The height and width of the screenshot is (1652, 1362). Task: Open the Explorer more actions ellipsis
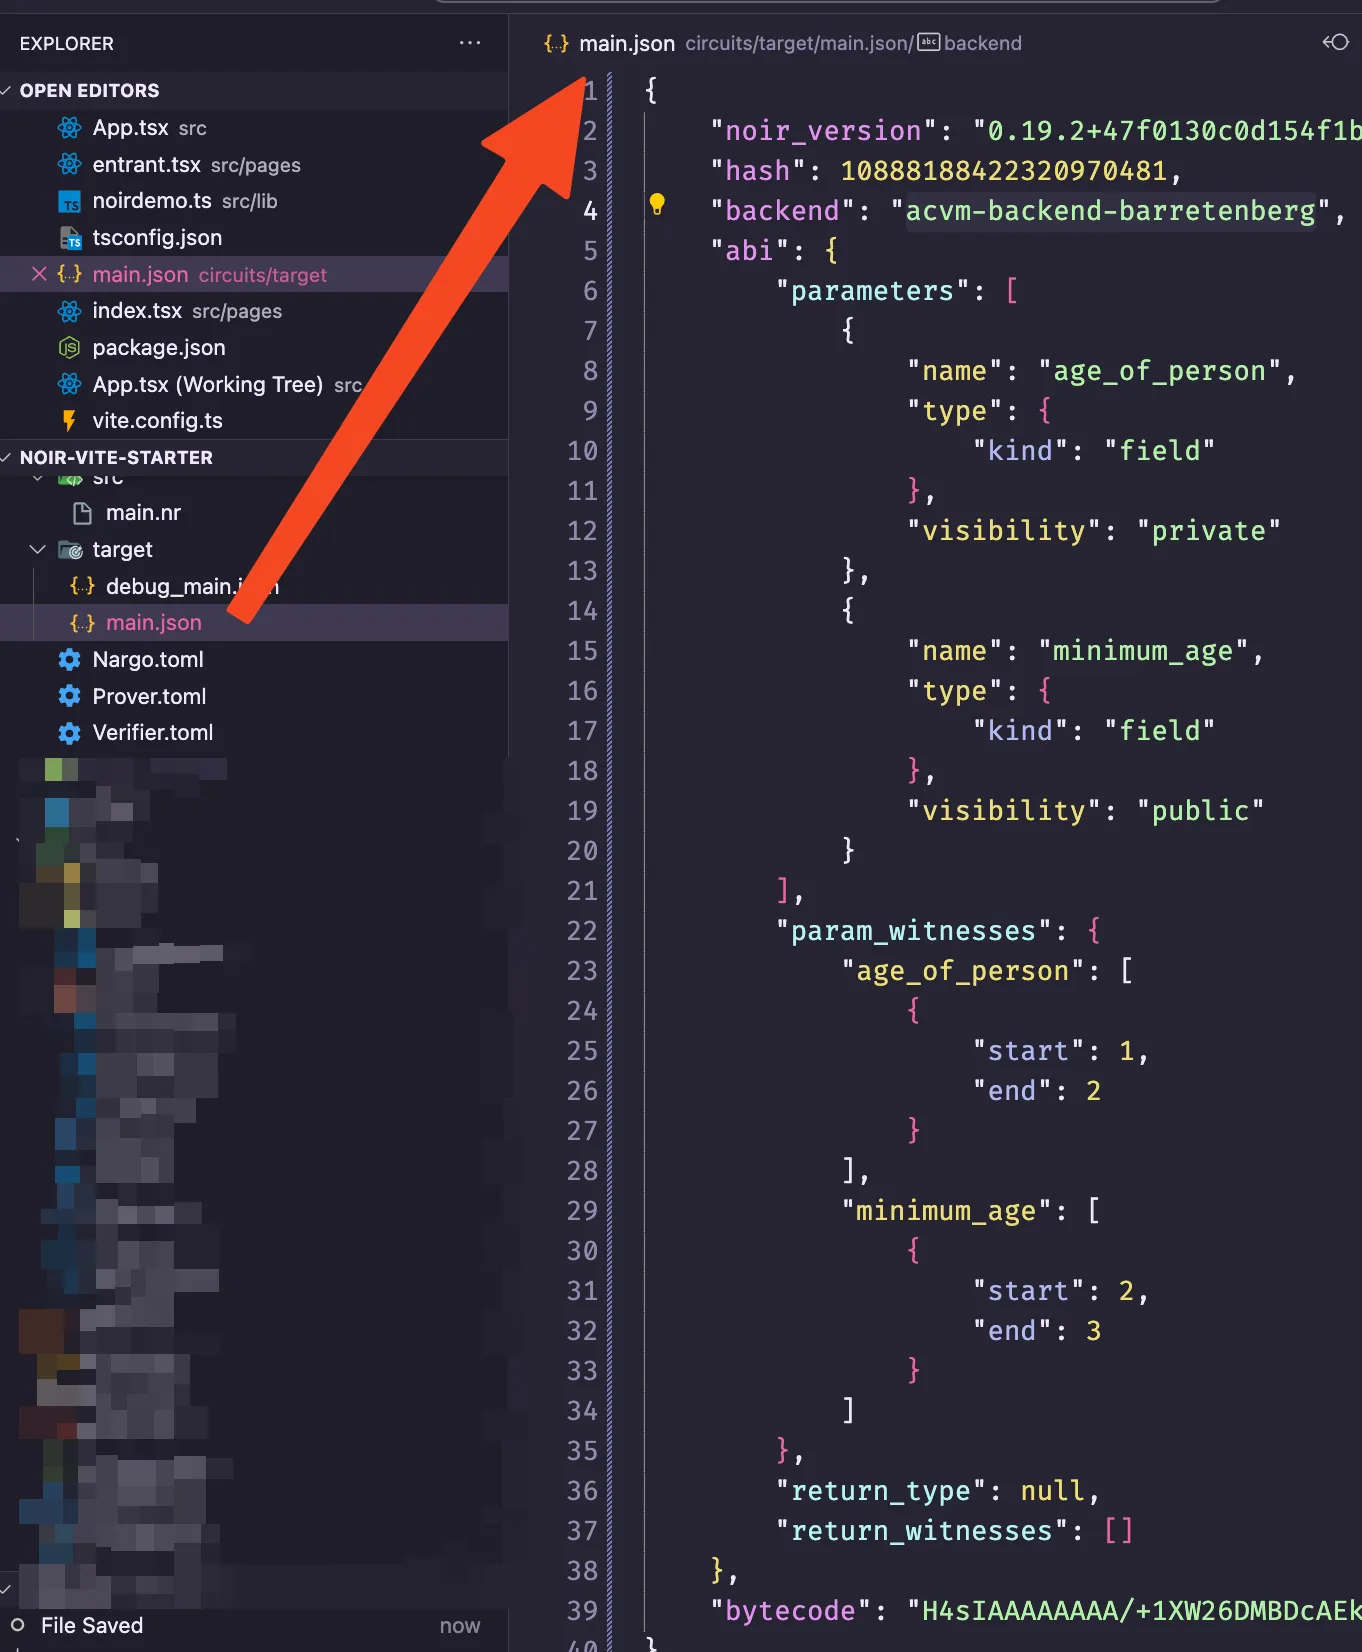(469, 43)
